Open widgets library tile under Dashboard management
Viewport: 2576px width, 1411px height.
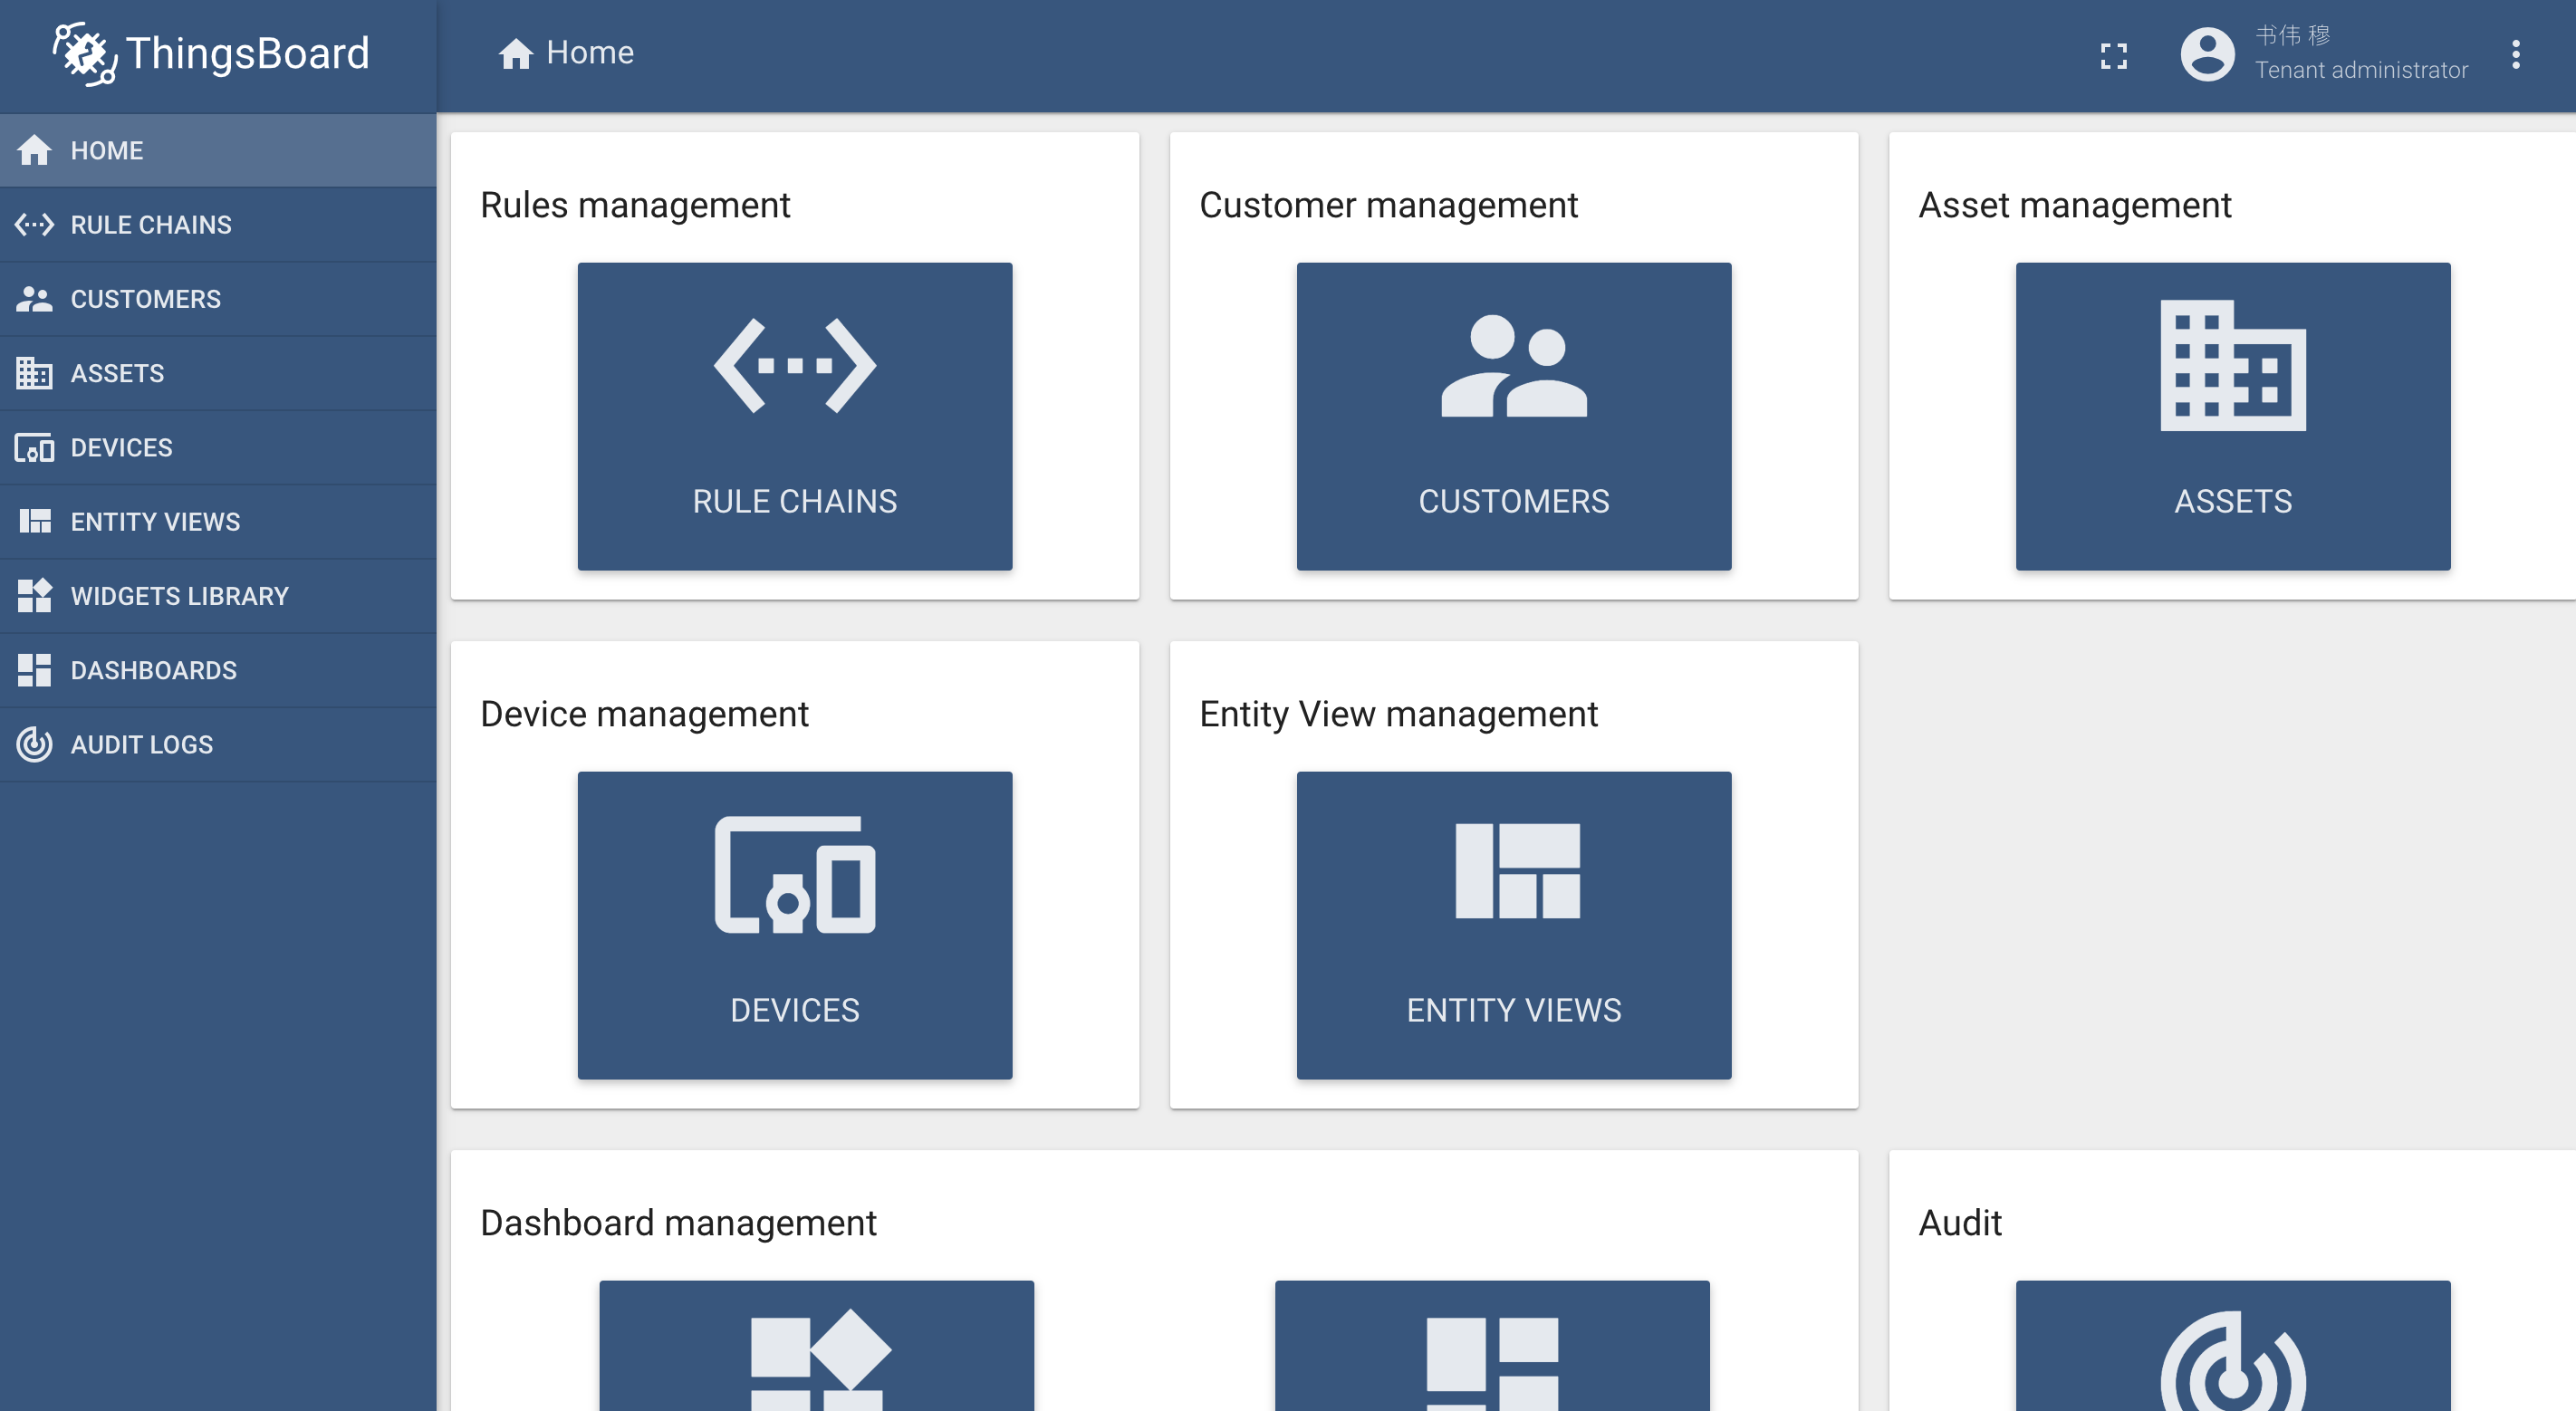[x=816, y=1346]
